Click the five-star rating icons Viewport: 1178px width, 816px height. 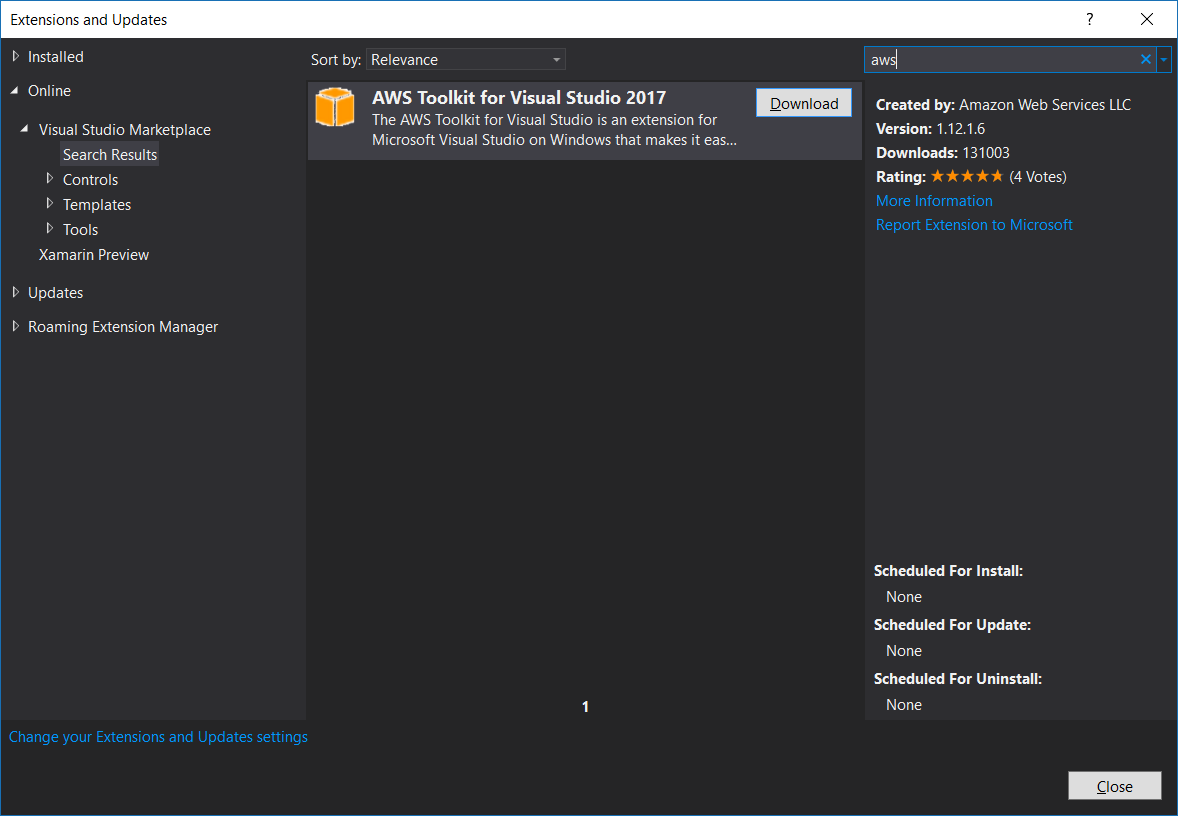[966, 177]
